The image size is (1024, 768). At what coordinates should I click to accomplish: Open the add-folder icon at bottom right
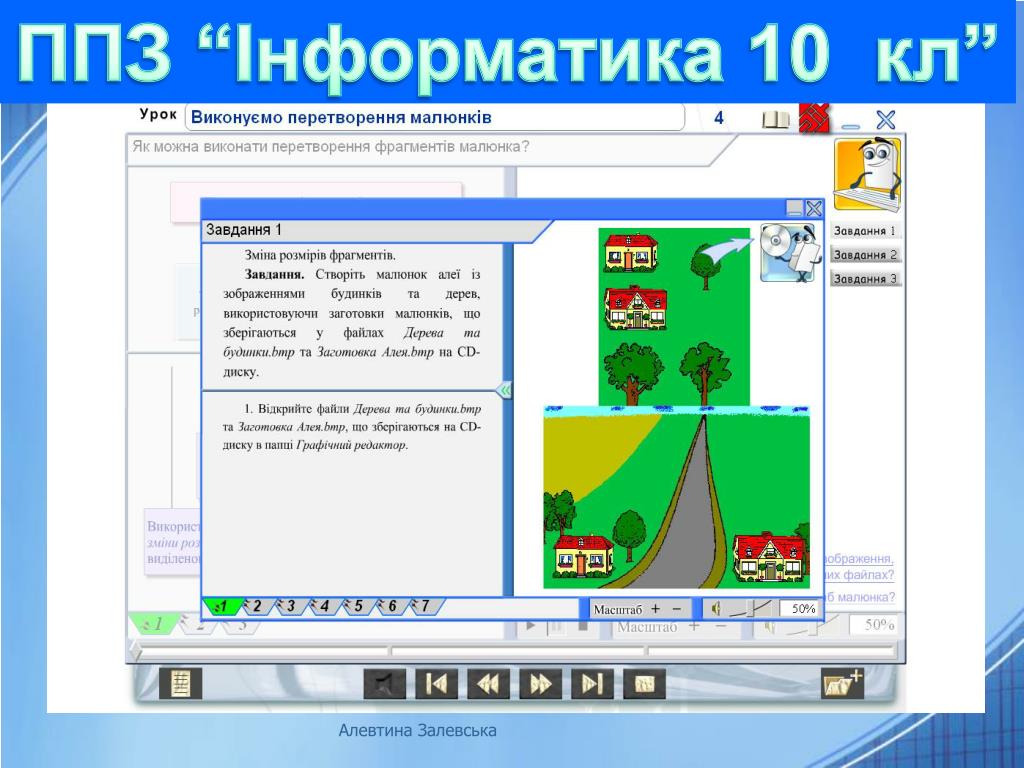[842, 683]
